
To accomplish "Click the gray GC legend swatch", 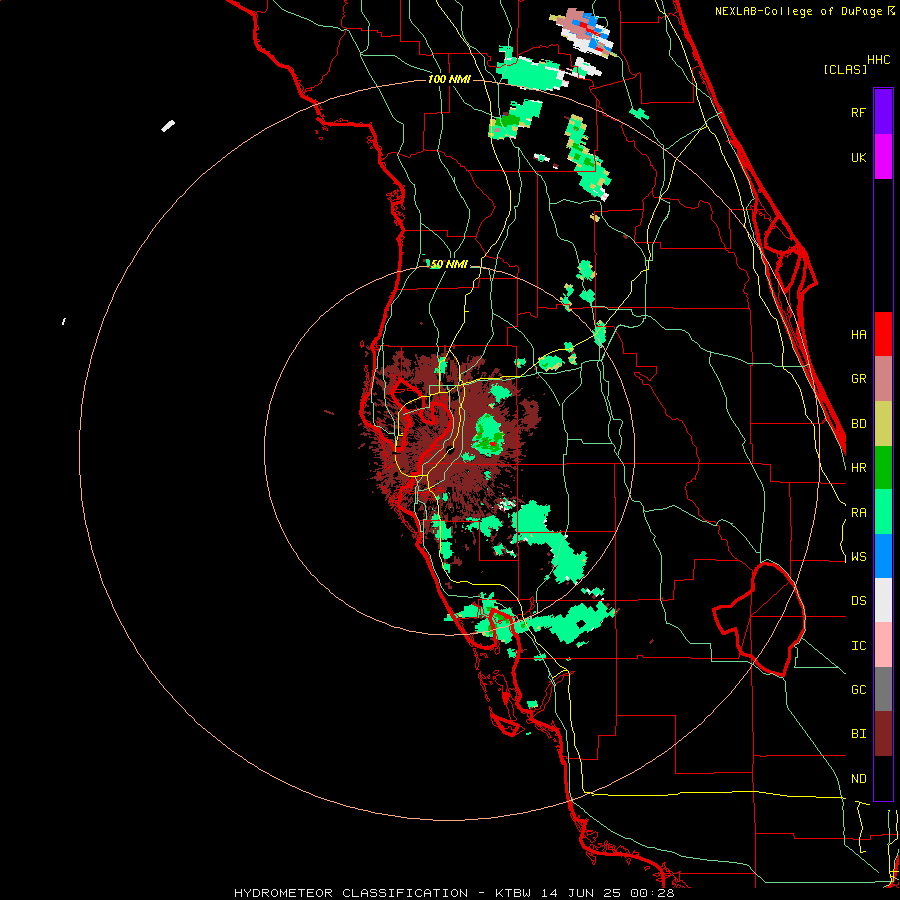I will point(883,689).
